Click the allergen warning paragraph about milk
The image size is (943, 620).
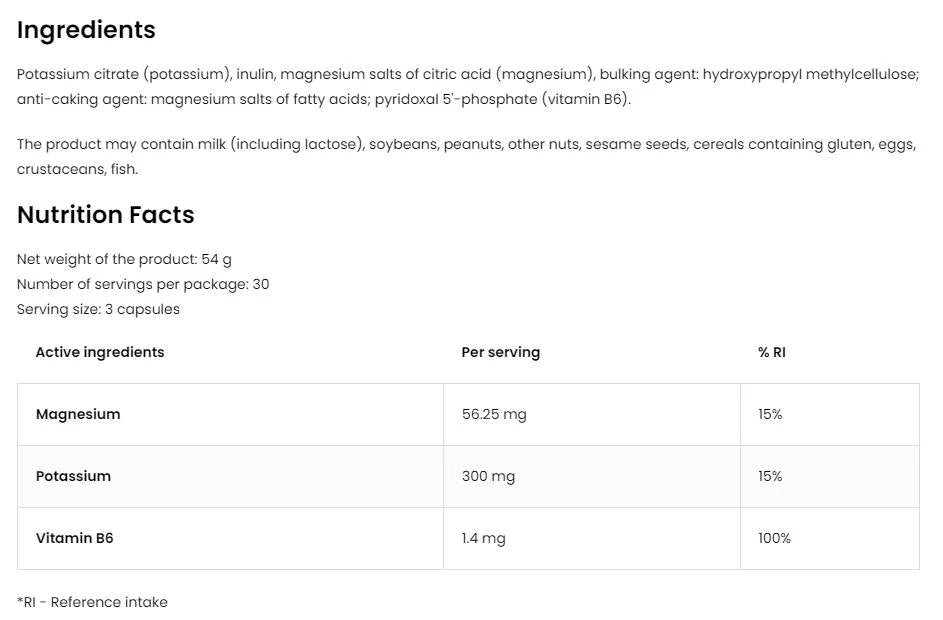click(x=465, y=156)
